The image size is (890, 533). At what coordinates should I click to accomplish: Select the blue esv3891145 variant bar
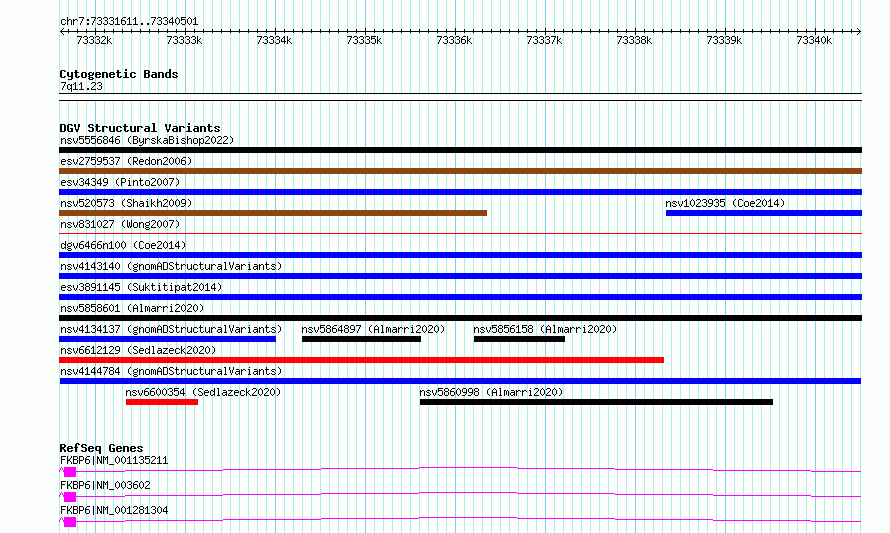(460, 297)
